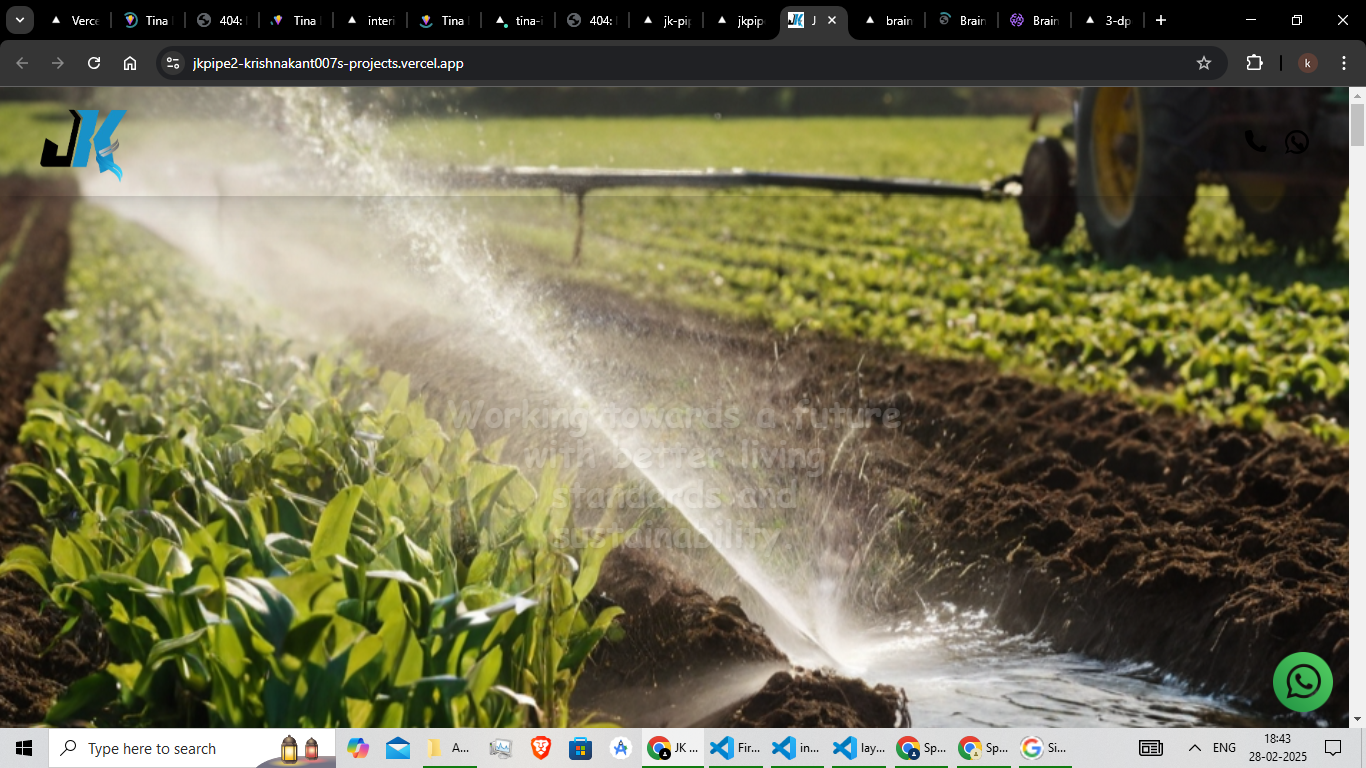Click the floating green WhatsApp chat button
Viewport: 1366px width, 768px height.
point(1302,682)
